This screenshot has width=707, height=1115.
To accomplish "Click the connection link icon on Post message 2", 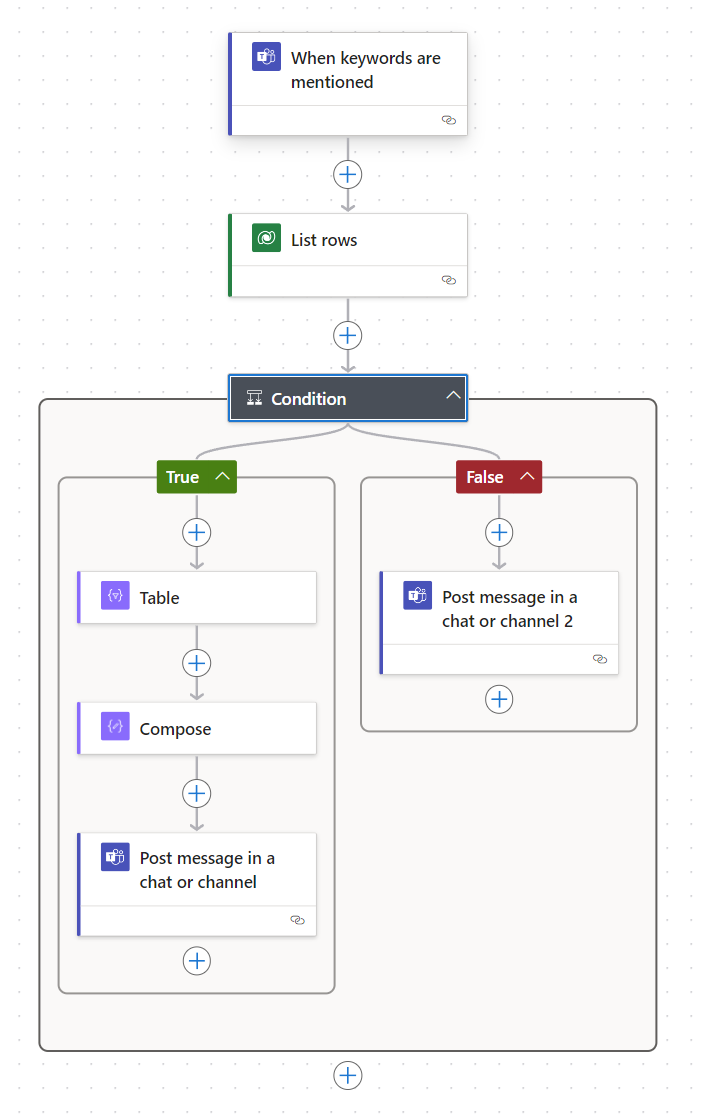I will click(x=599, y=659).
